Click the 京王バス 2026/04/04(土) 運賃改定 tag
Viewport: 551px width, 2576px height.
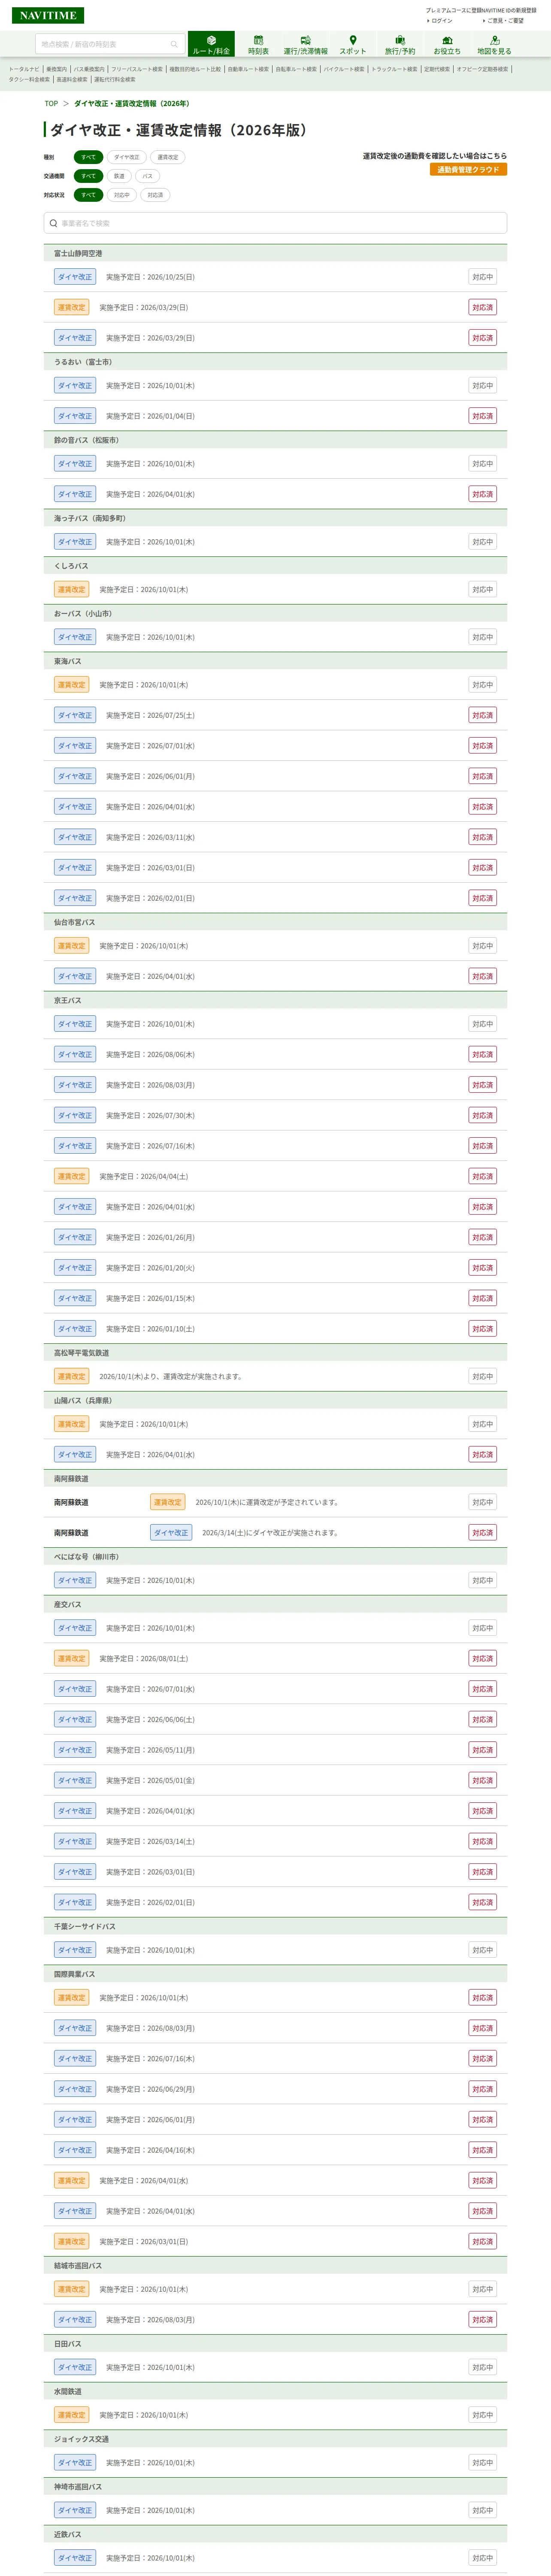pyautogui.click(x=71, y=1176)
